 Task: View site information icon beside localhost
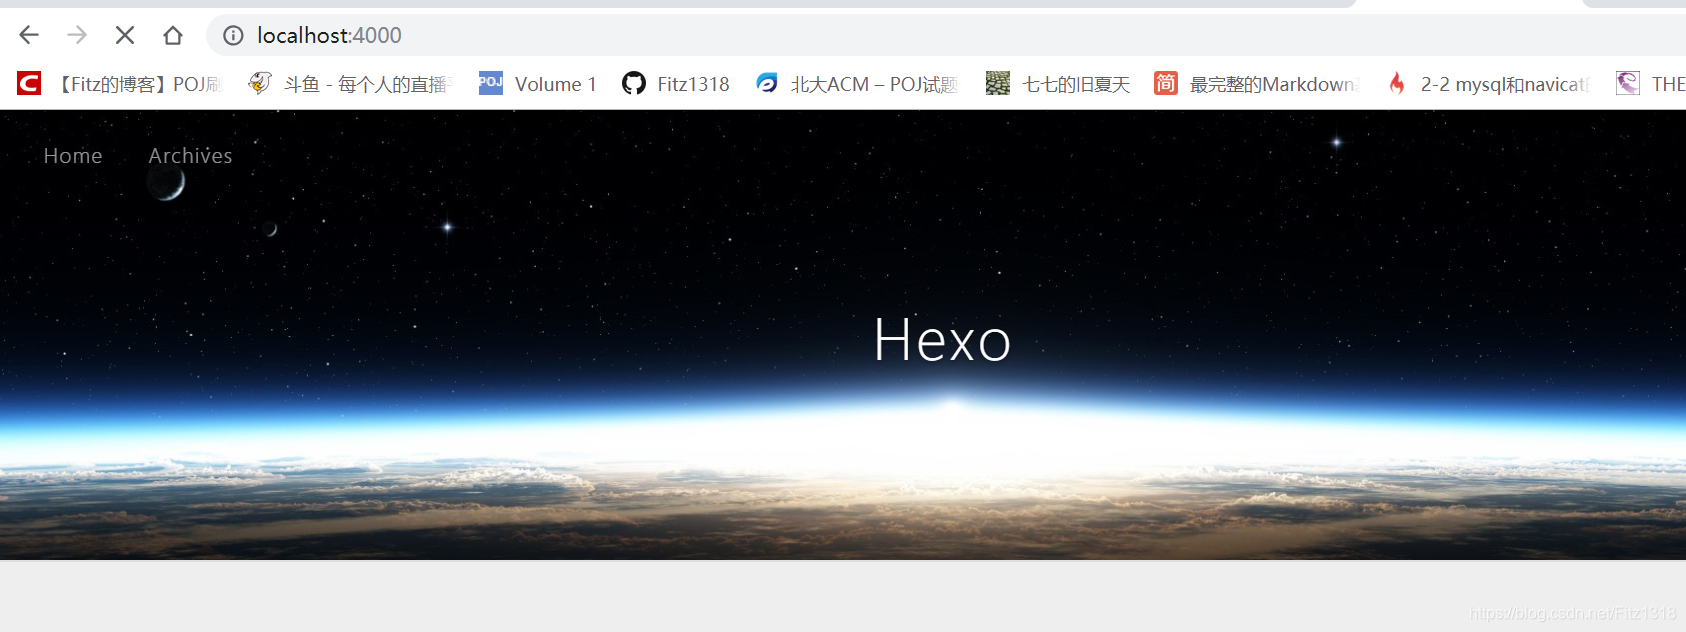pos(233,35)
